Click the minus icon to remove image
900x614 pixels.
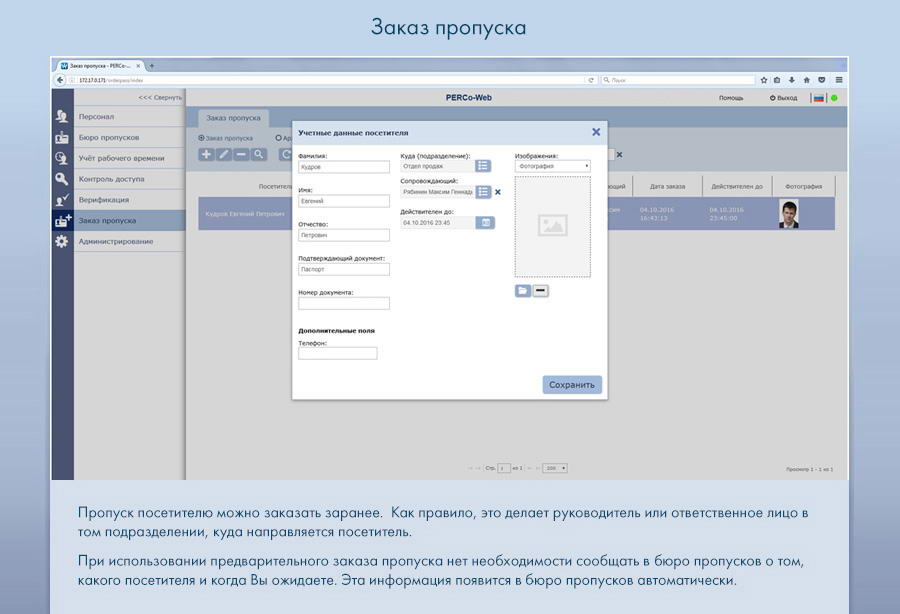pos(540,290)
